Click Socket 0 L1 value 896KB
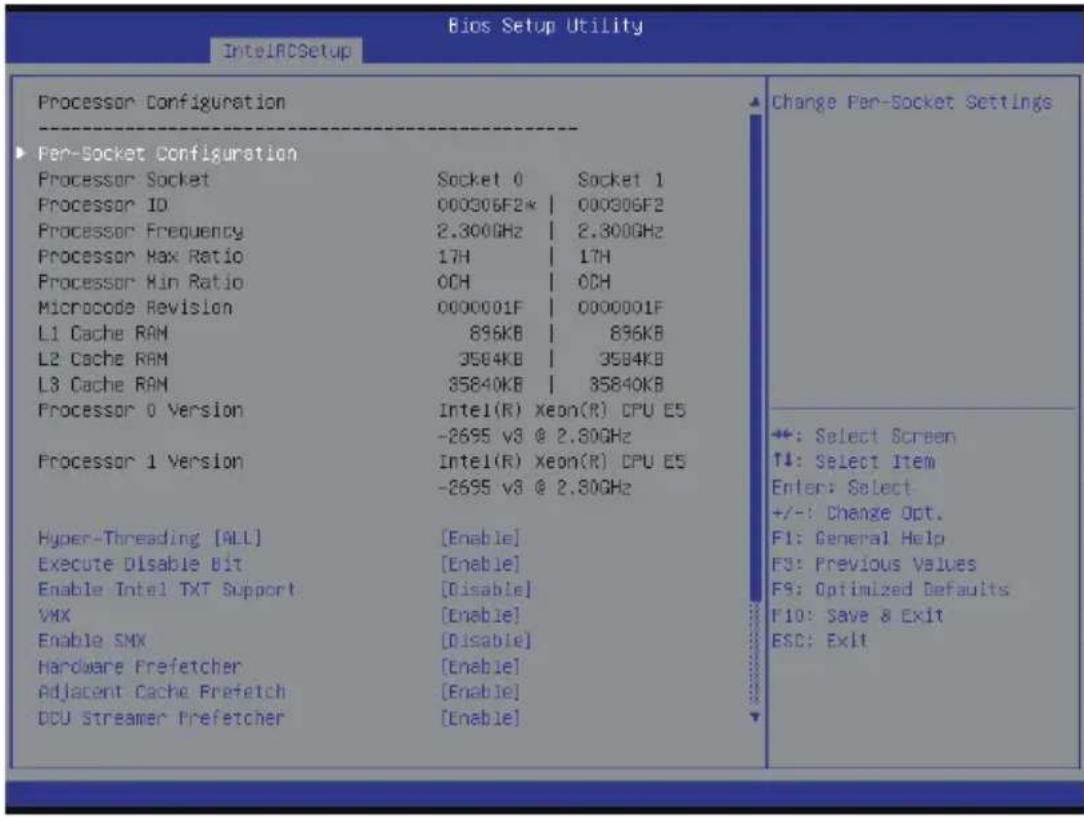 tap(496, 333)
